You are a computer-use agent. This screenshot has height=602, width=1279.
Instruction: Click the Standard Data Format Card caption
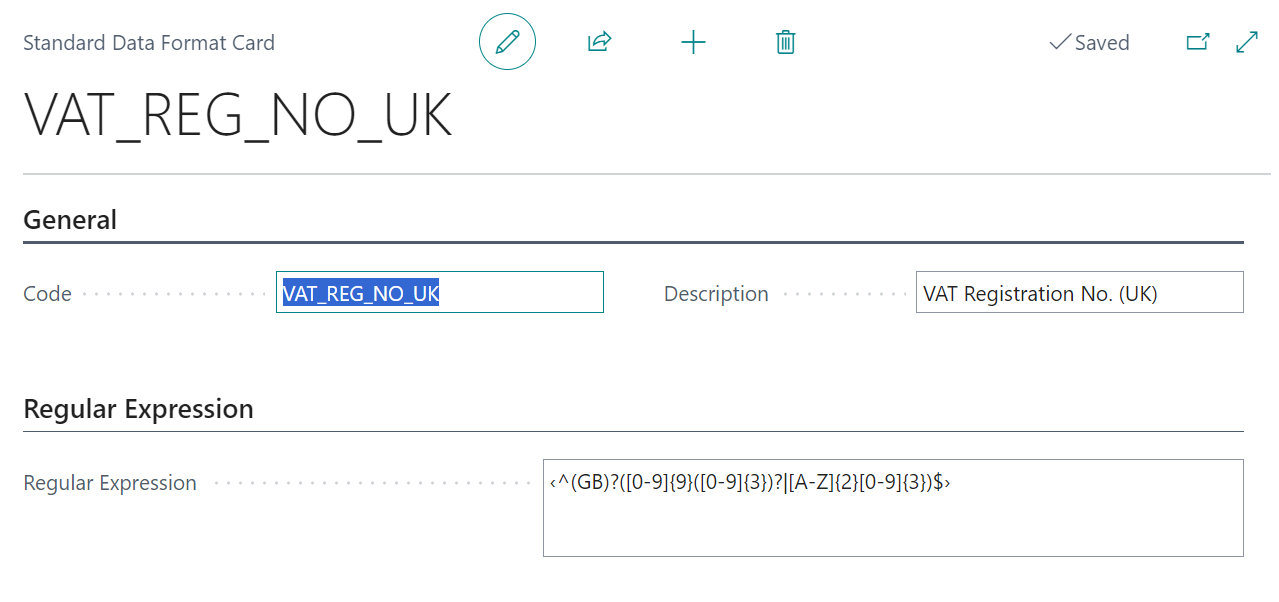pos(149,43)
